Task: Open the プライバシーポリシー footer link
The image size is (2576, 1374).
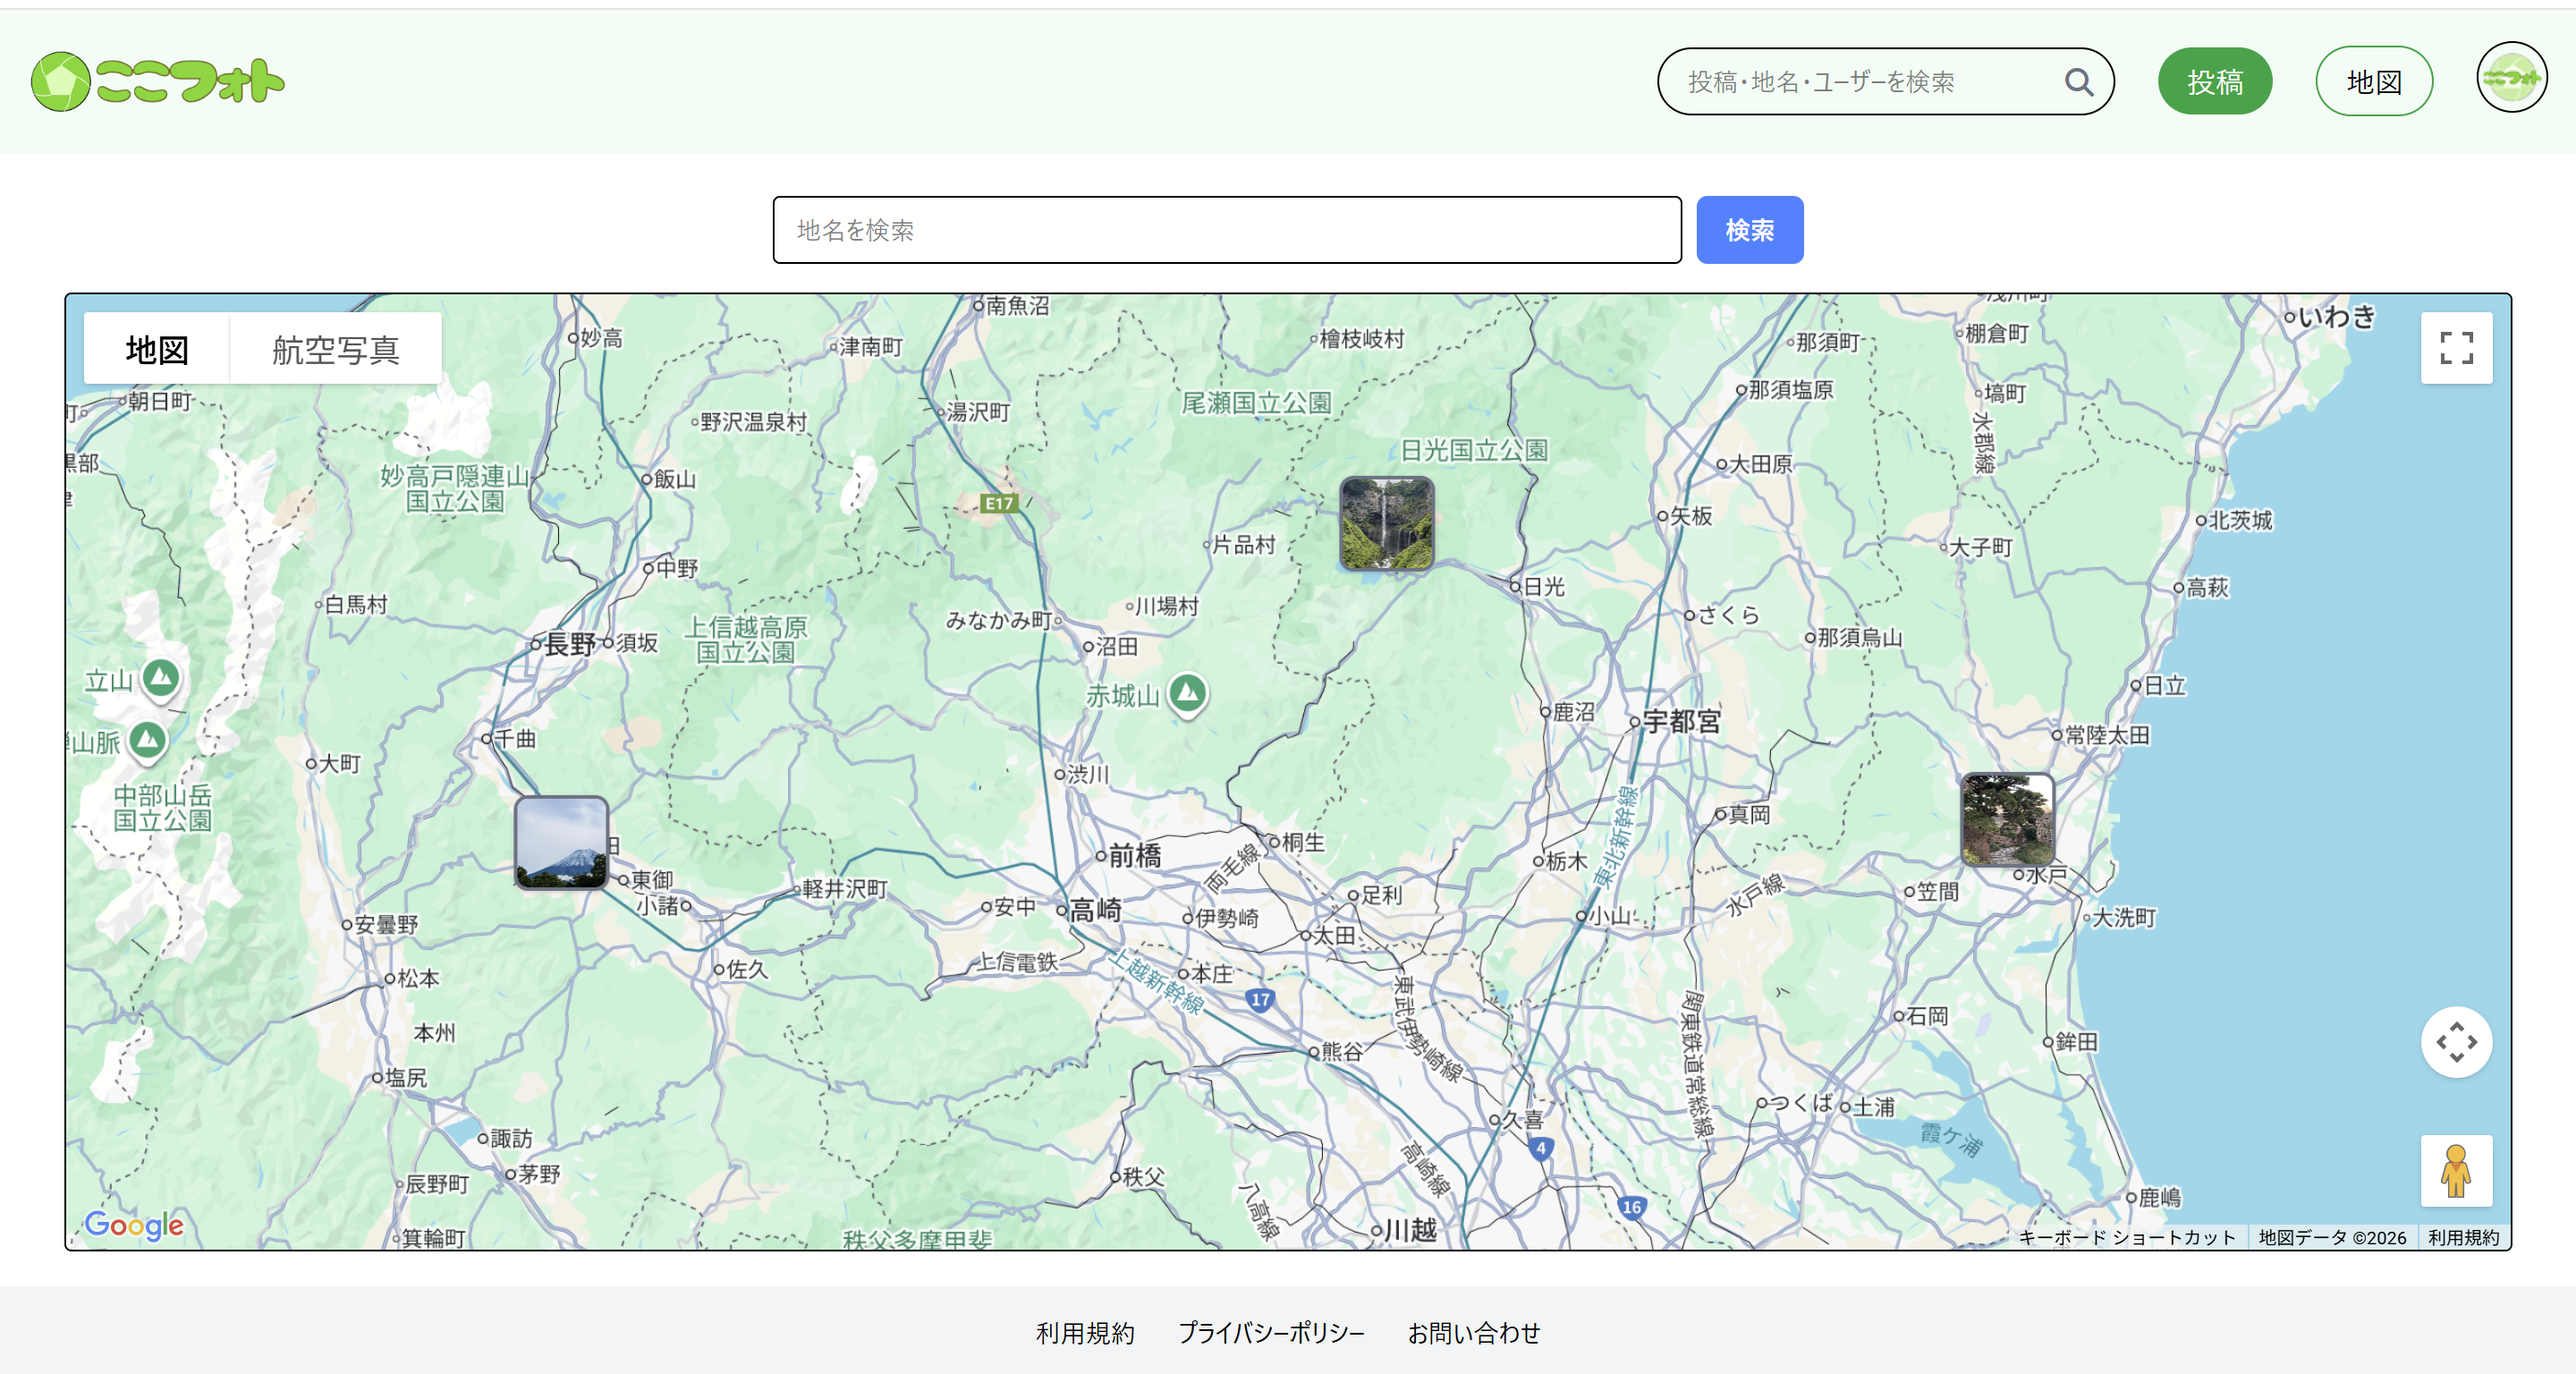Action: [1270, 1333]
